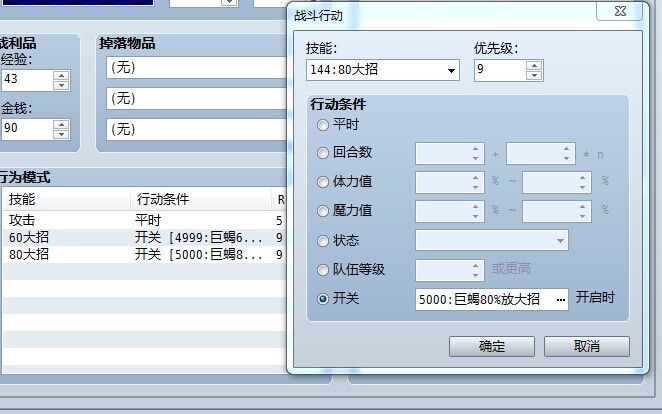Screen dimensions: 662x414
Task: Click the 技能 column header
Action: pyautogui.click(x=67, y=199)
